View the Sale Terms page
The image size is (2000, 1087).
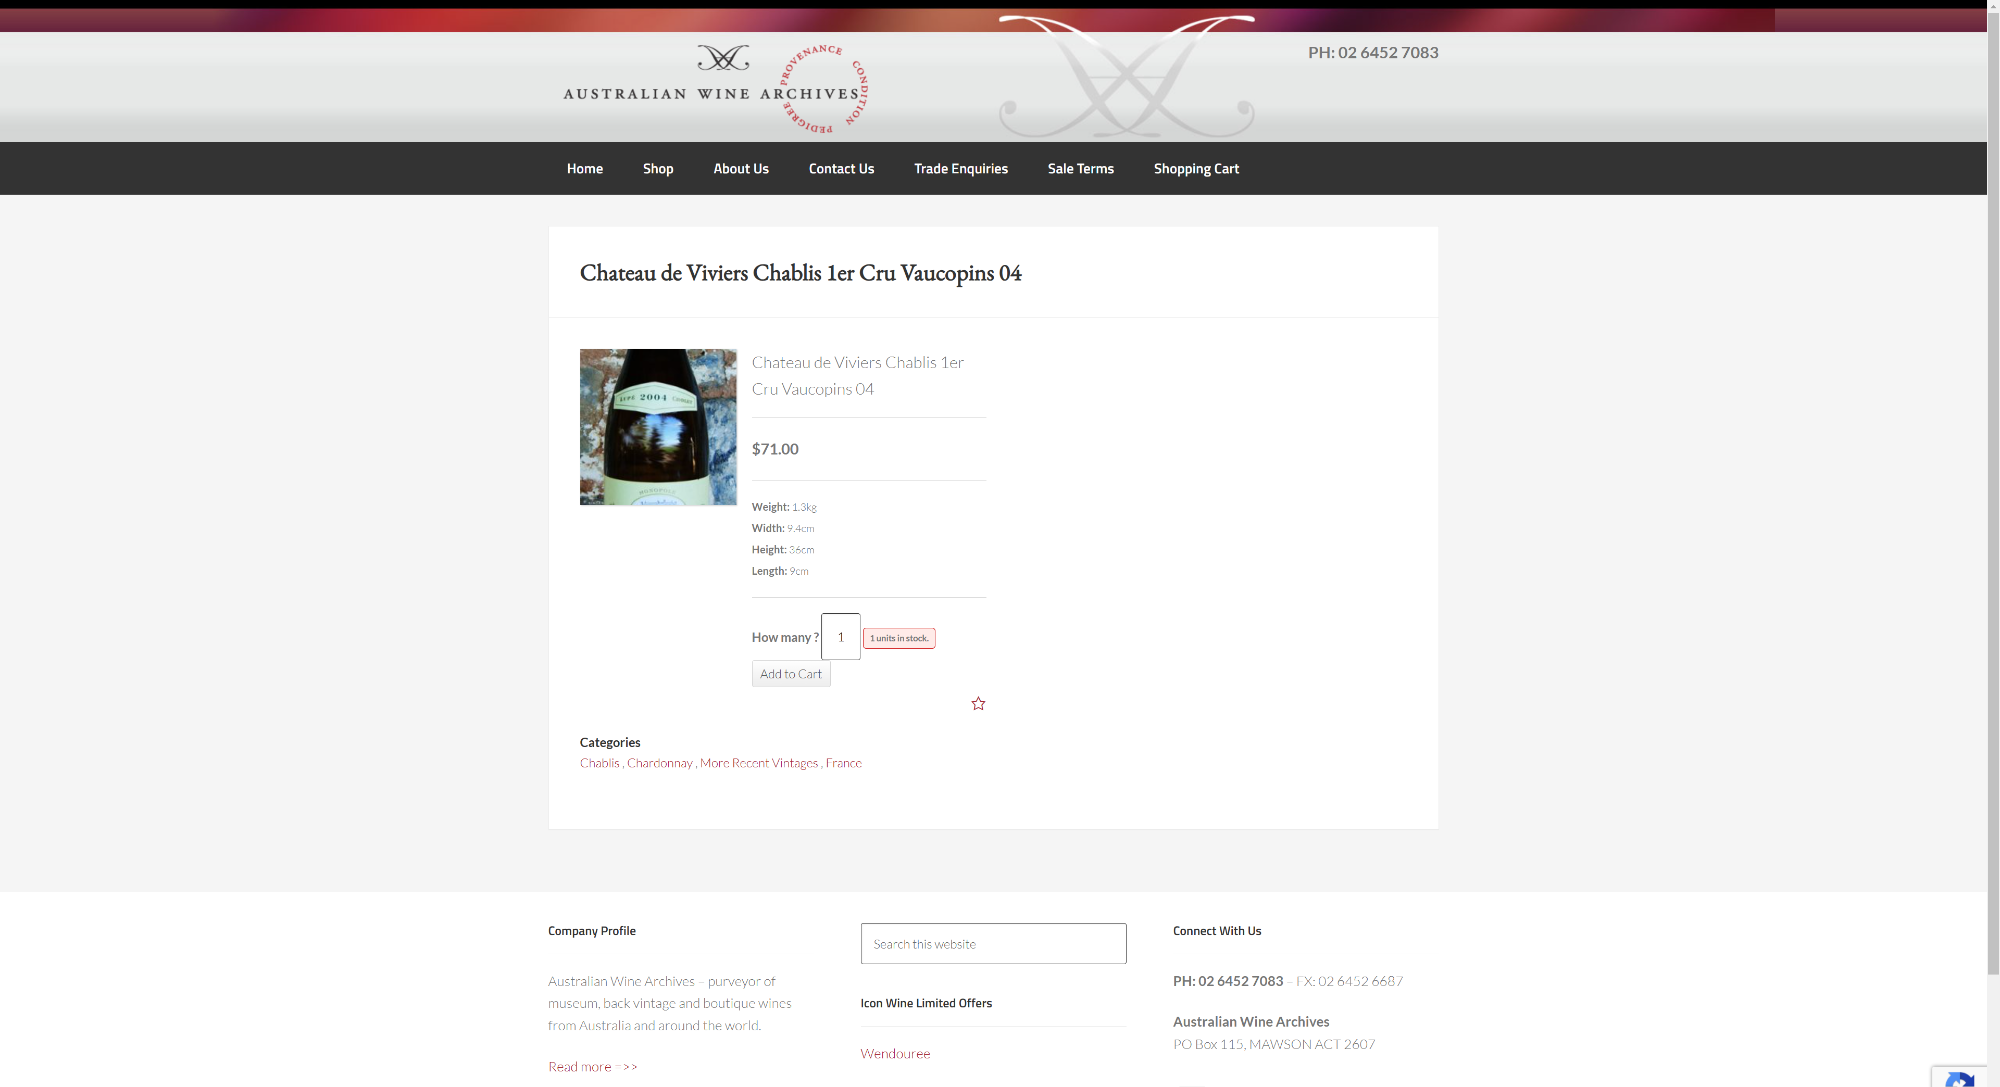[1080, 169]
